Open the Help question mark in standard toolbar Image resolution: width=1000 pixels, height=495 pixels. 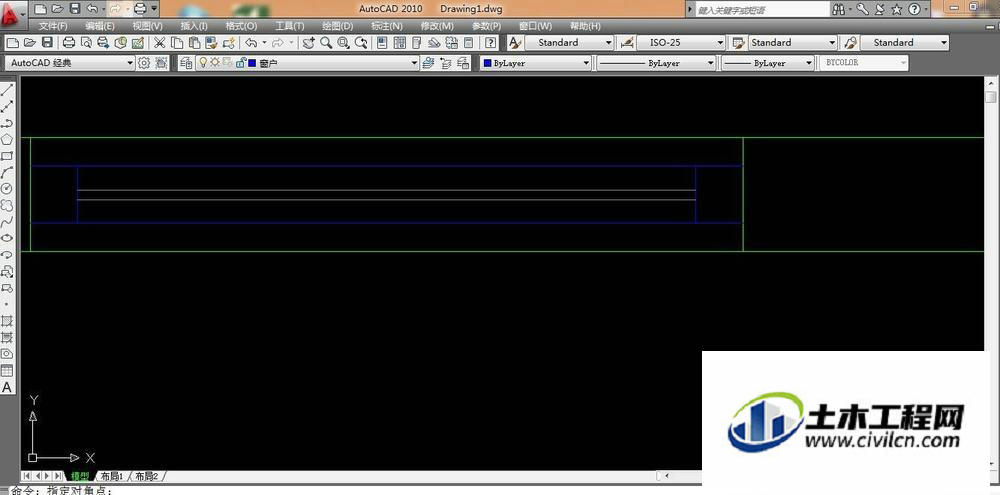pyautogui.click(x=490, y=43)
